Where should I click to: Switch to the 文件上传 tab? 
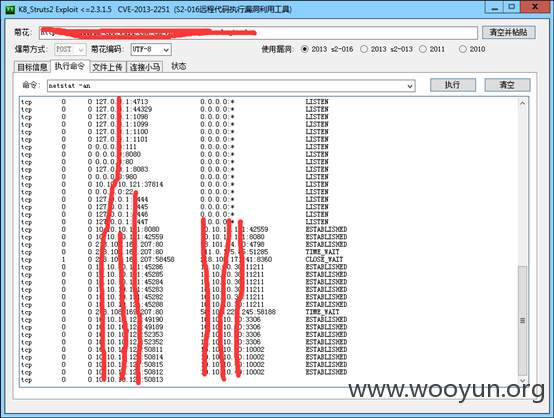[107, 67]
